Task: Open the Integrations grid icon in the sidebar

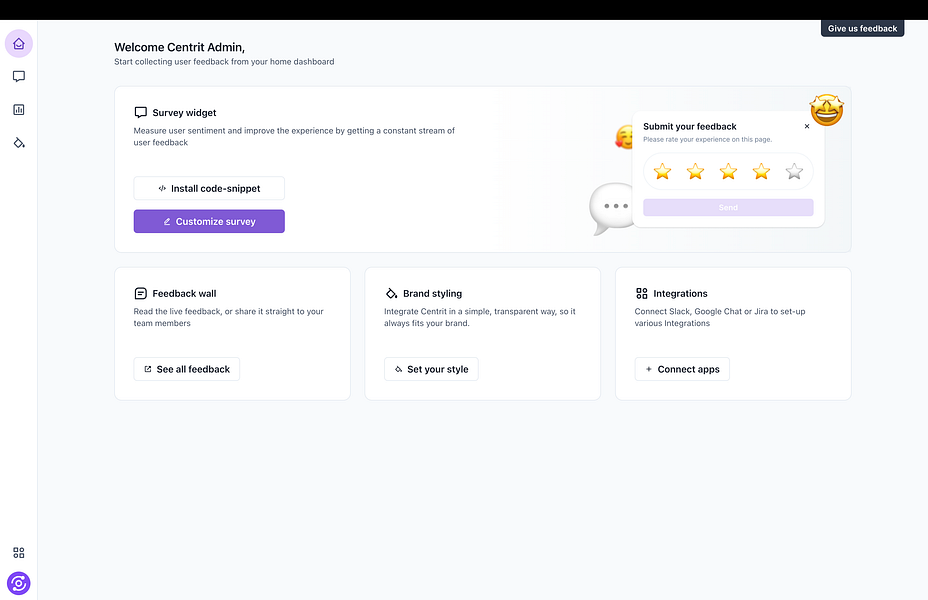Action: click(x=19, y=553)
